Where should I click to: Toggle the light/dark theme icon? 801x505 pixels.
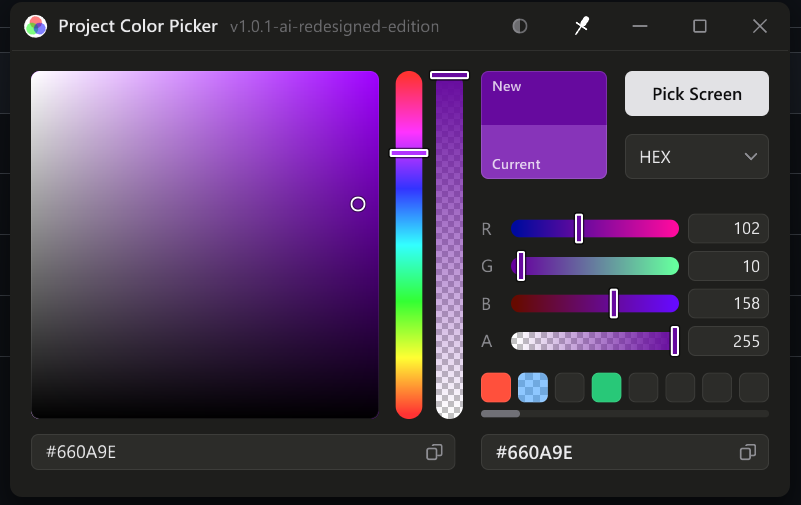520,26
